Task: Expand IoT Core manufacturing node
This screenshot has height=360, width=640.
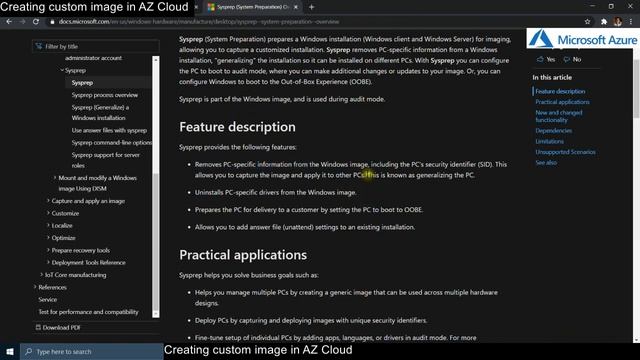Action: (x=42, y=275)
